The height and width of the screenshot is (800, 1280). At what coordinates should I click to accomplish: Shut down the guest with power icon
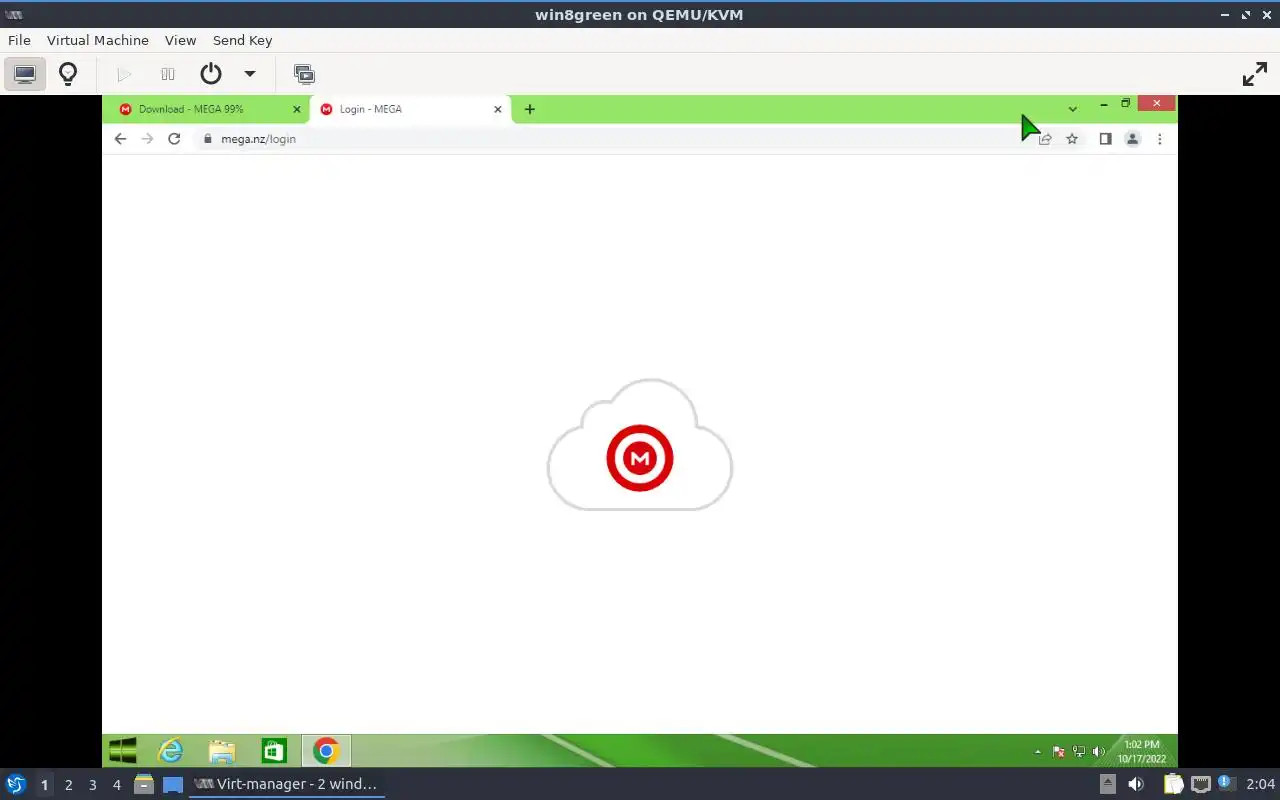210,74
